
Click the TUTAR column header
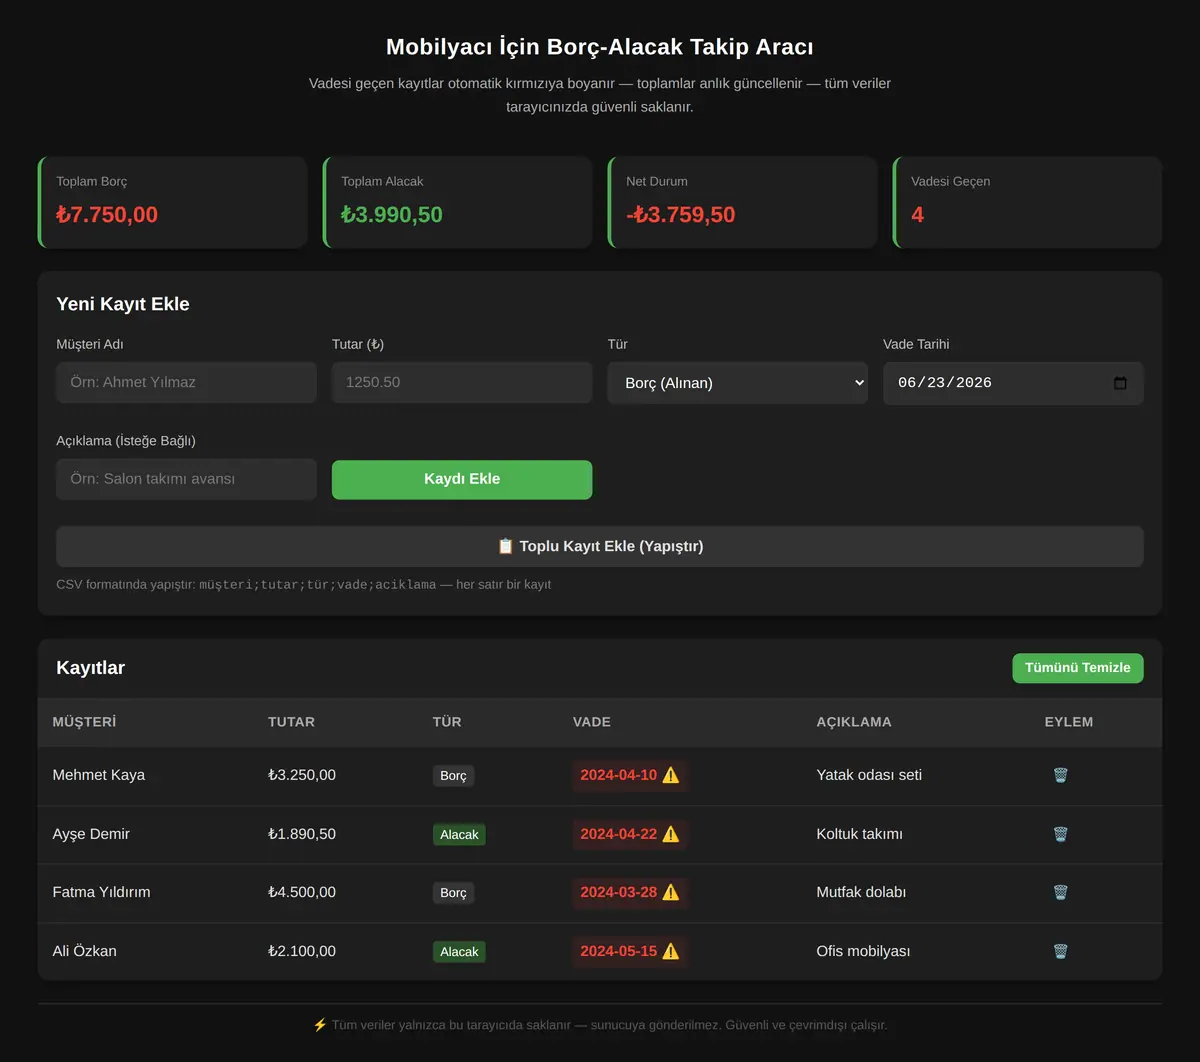click(291, 722)
